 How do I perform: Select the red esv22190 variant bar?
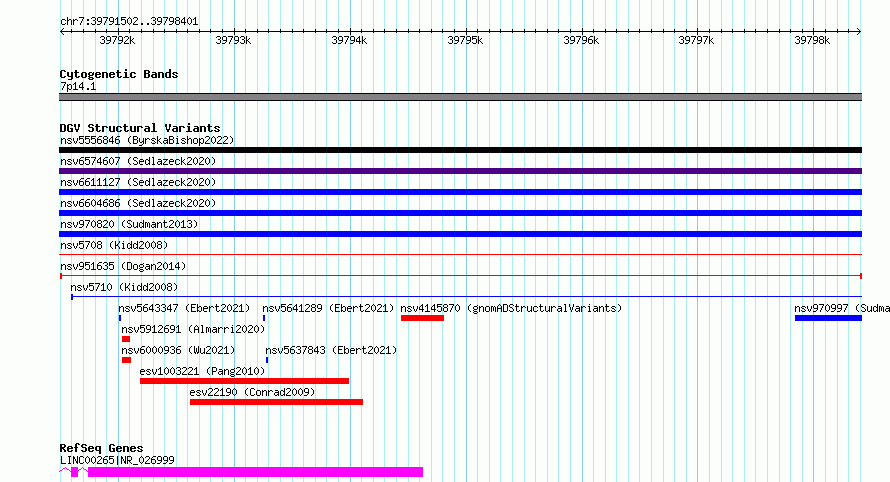(276, 403)
